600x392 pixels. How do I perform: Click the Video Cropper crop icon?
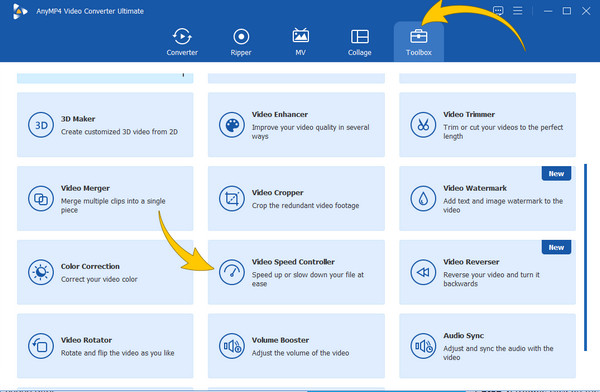232,199
